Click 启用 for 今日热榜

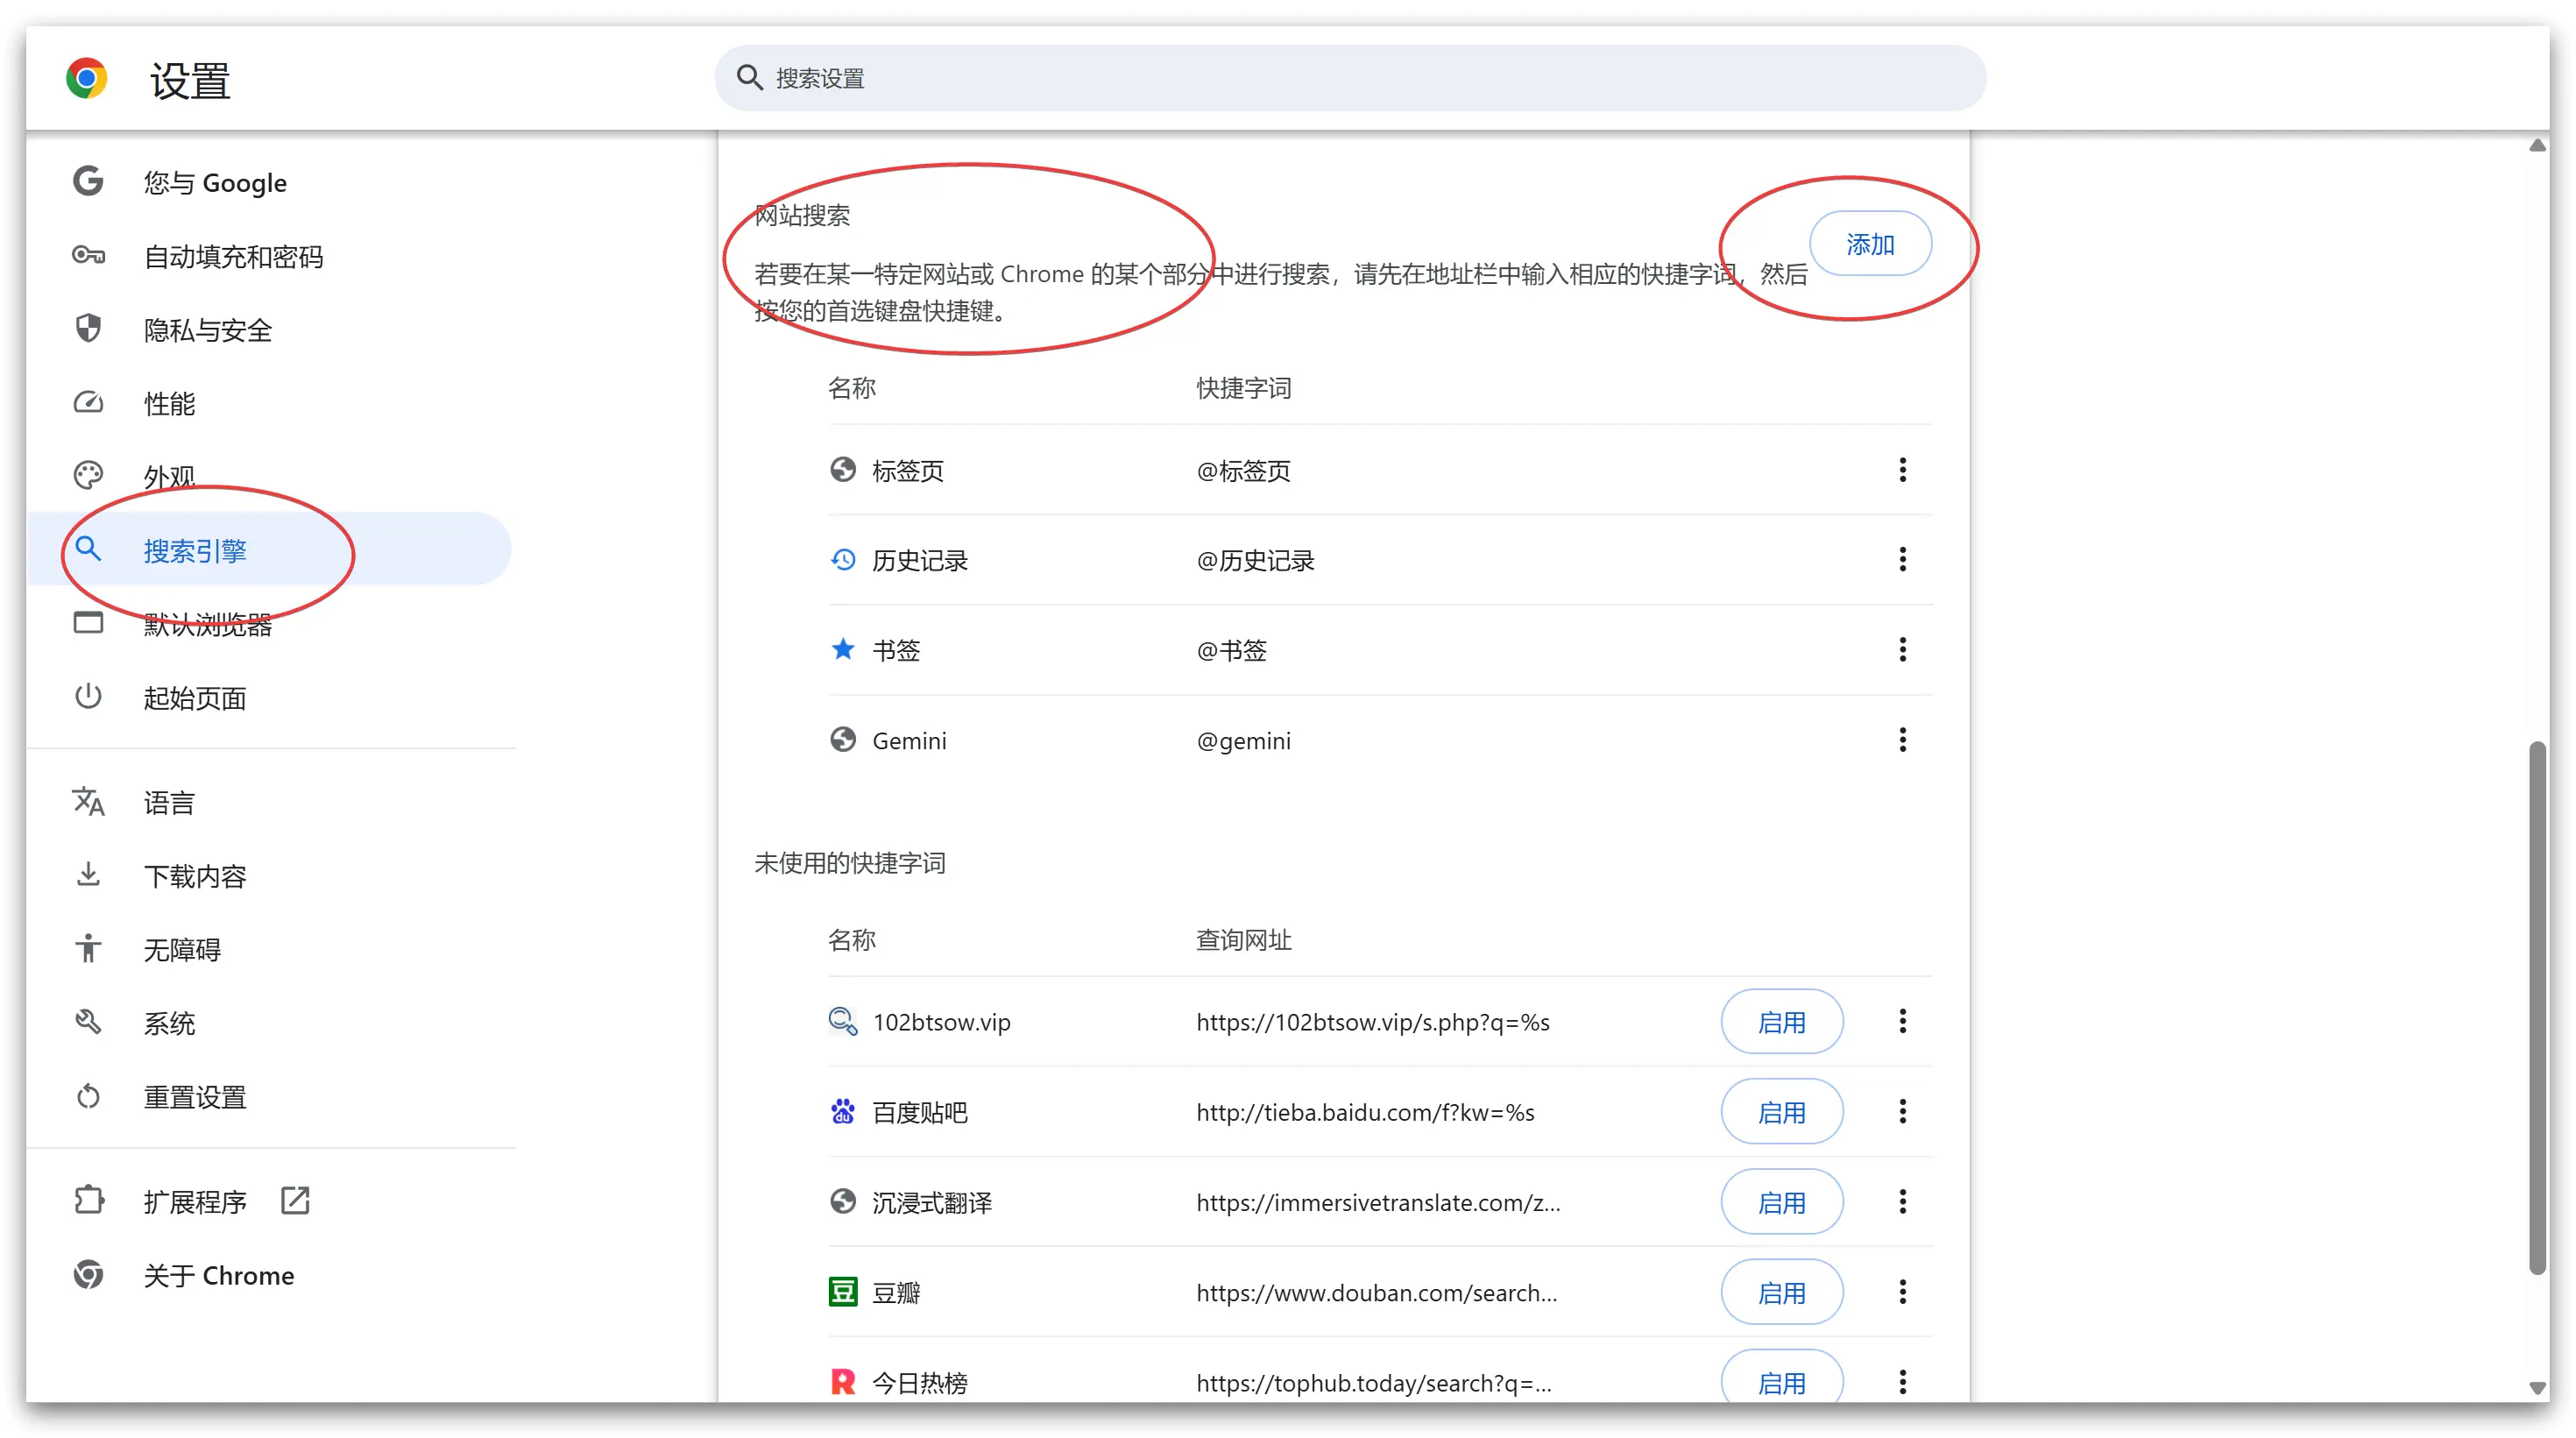(1781, 1378)
